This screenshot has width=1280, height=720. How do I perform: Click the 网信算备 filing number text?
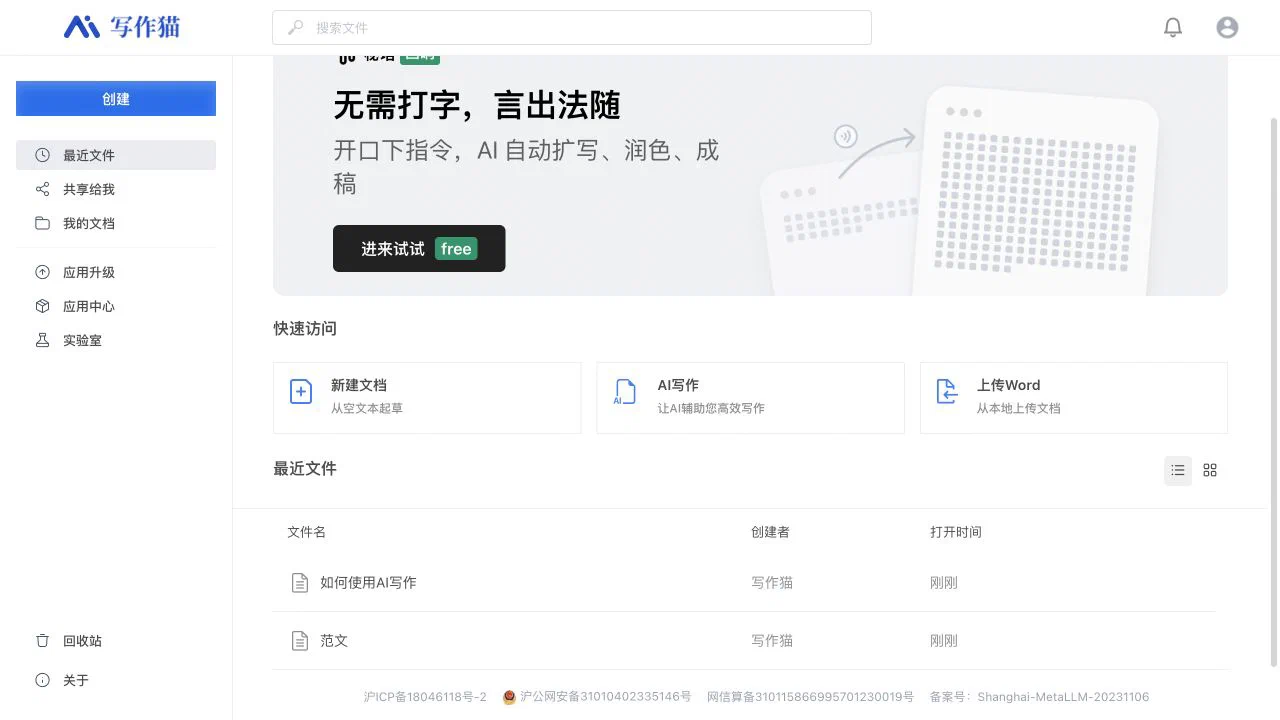click(811, 697)
